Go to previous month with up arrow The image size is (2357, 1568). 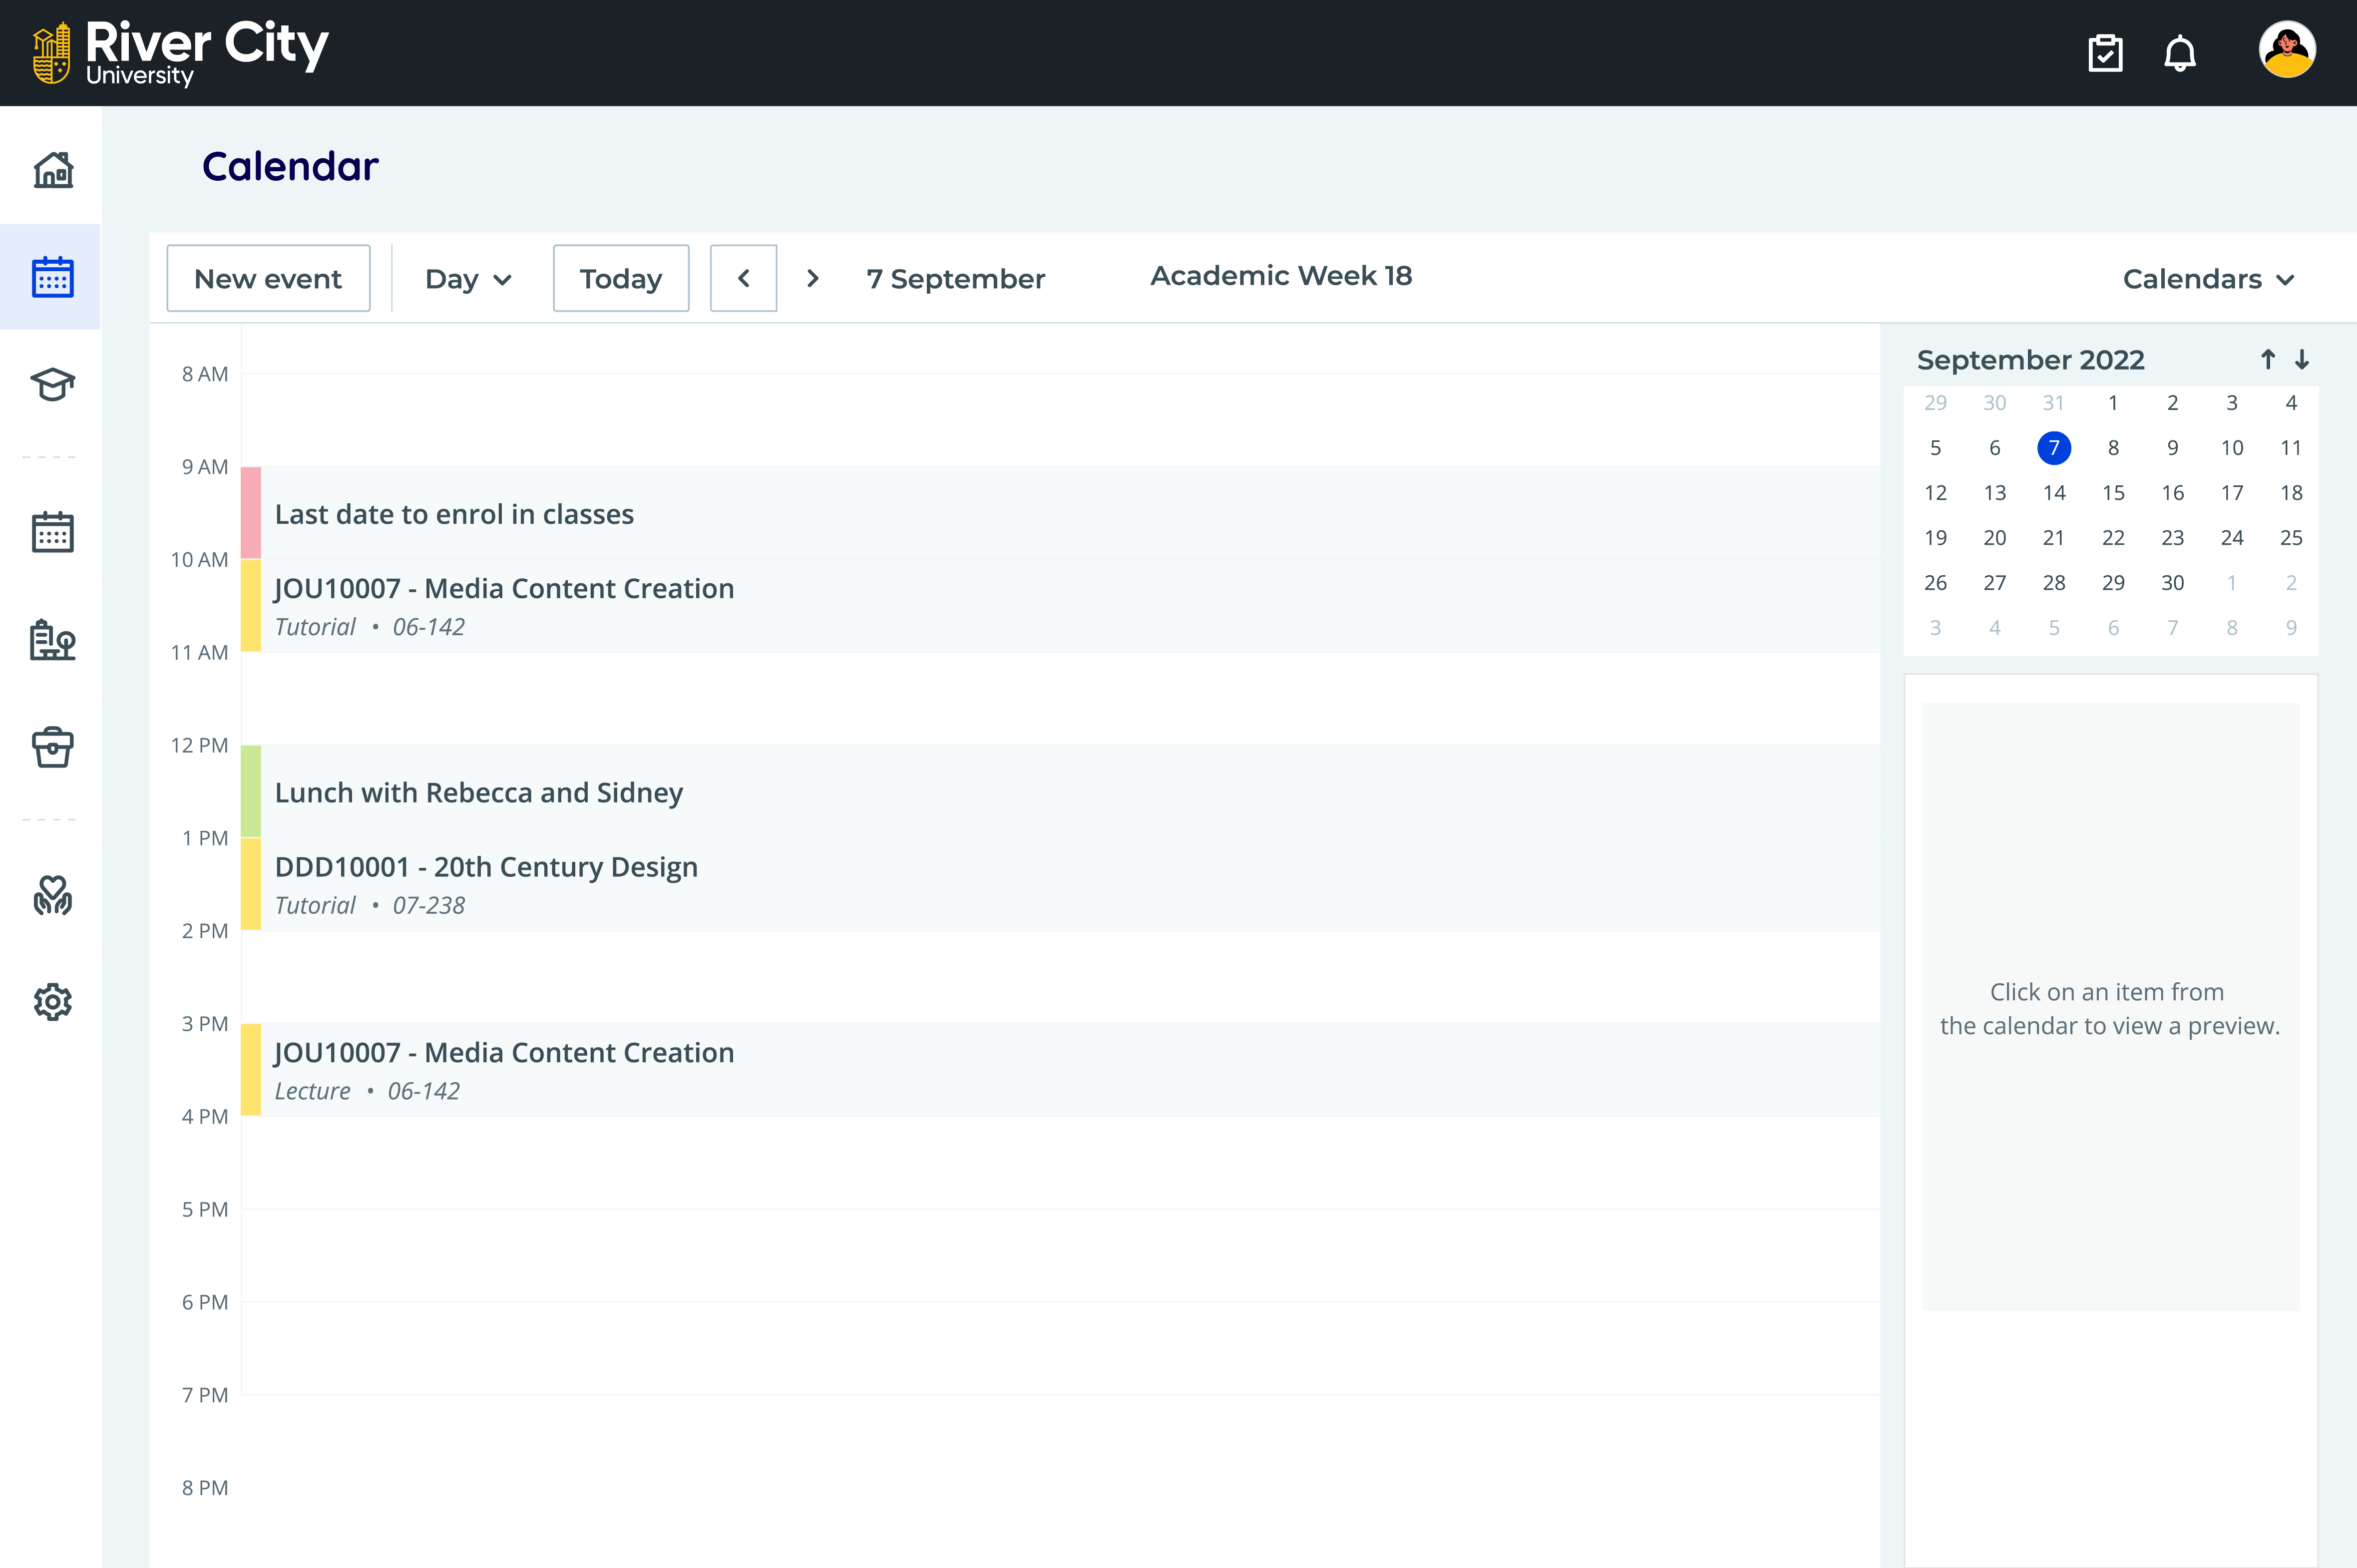click(2268, 359)
